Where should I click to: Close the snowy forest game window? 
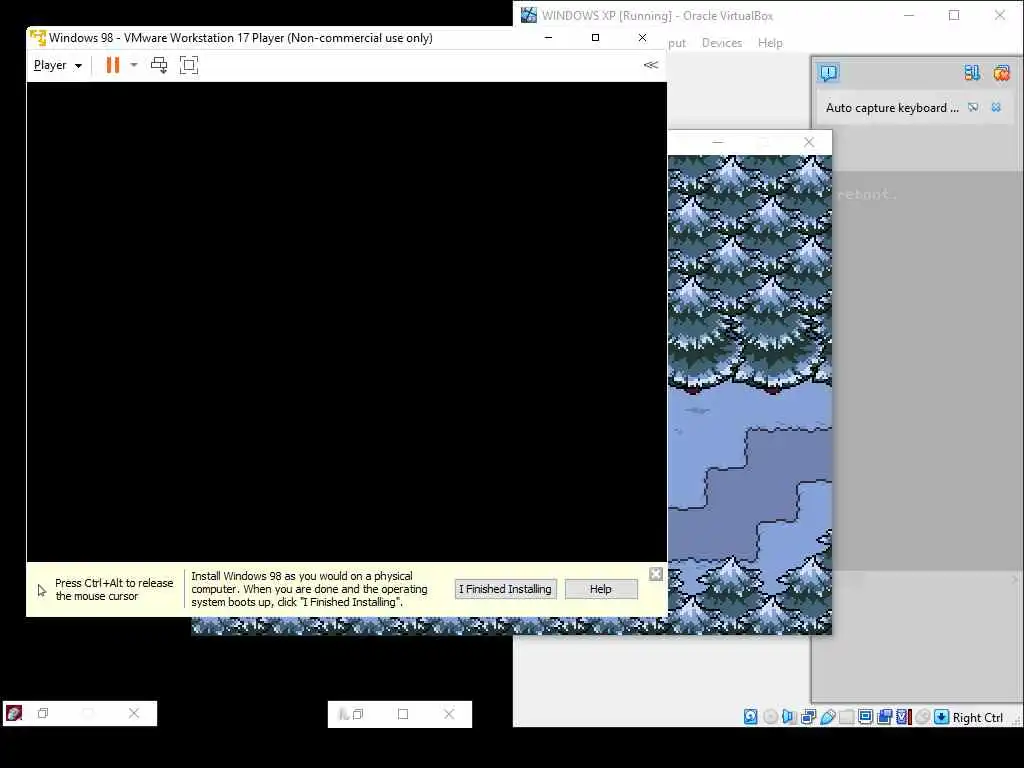809,142
